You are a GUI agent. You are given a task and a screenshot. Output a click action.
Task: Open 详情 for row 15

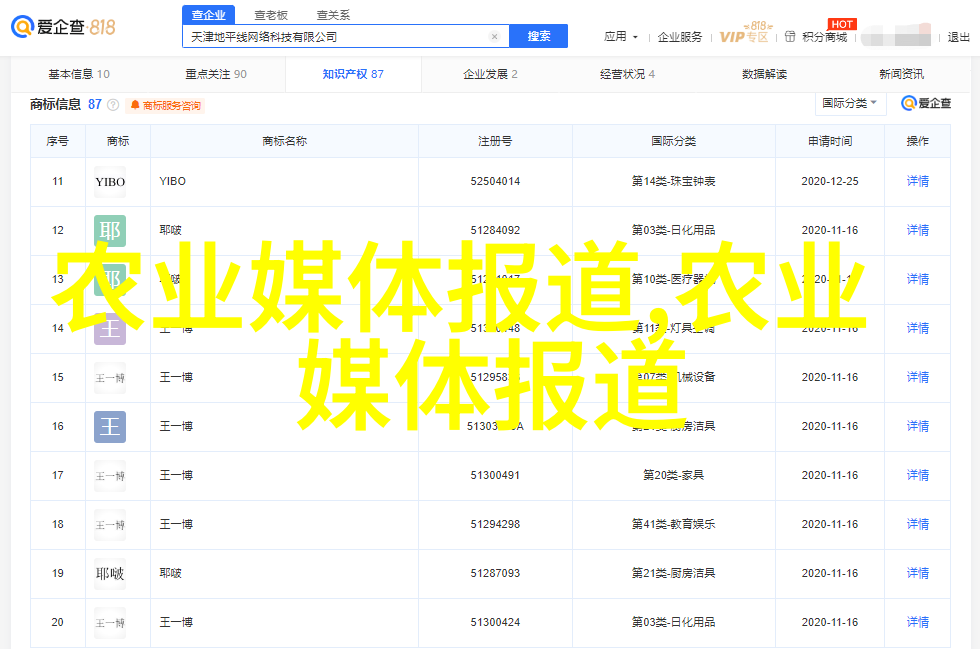918,377
